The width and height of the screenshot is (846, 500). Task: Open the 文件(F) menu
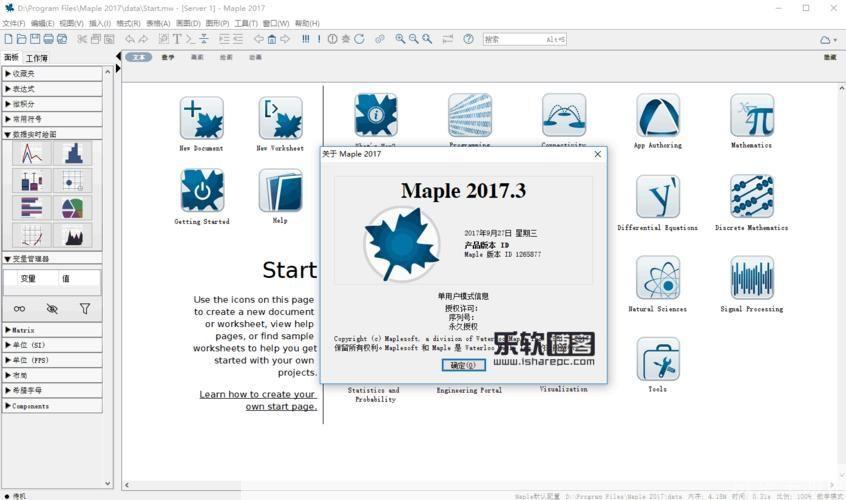point(14,23)
